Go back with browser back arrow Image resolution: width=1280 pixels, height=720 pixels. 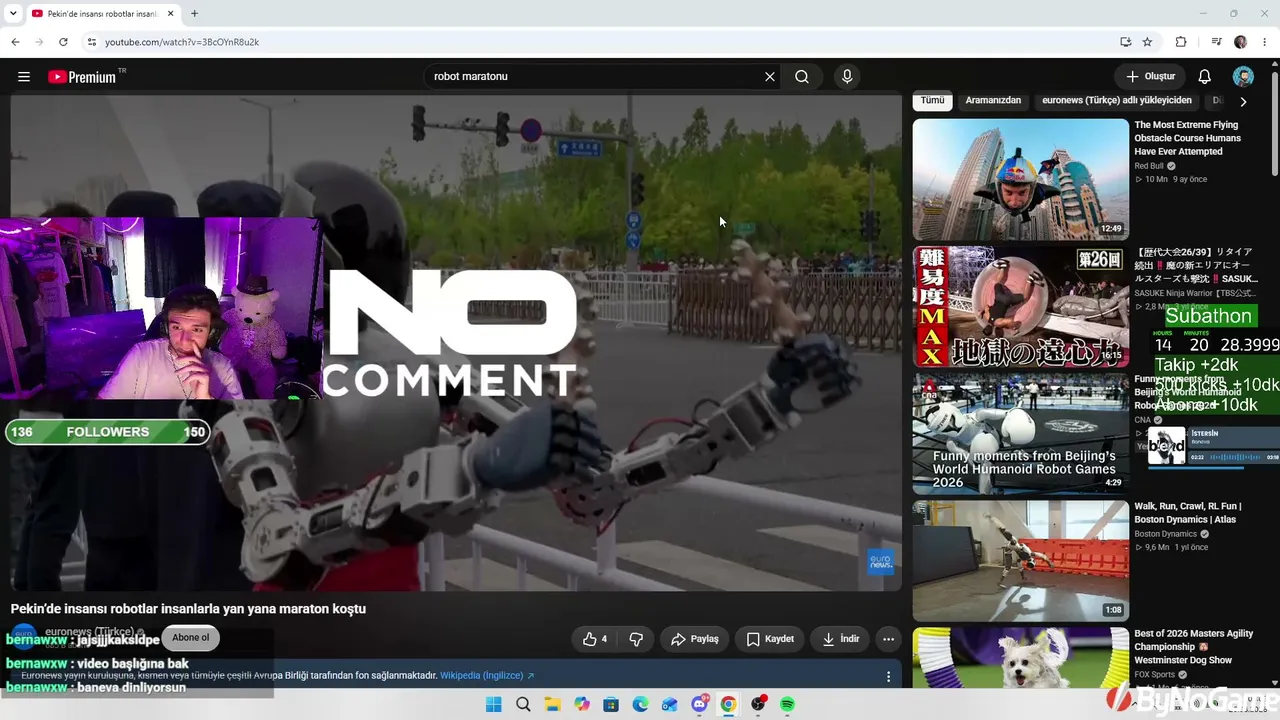pyautogui.click(x=15, y=42)
